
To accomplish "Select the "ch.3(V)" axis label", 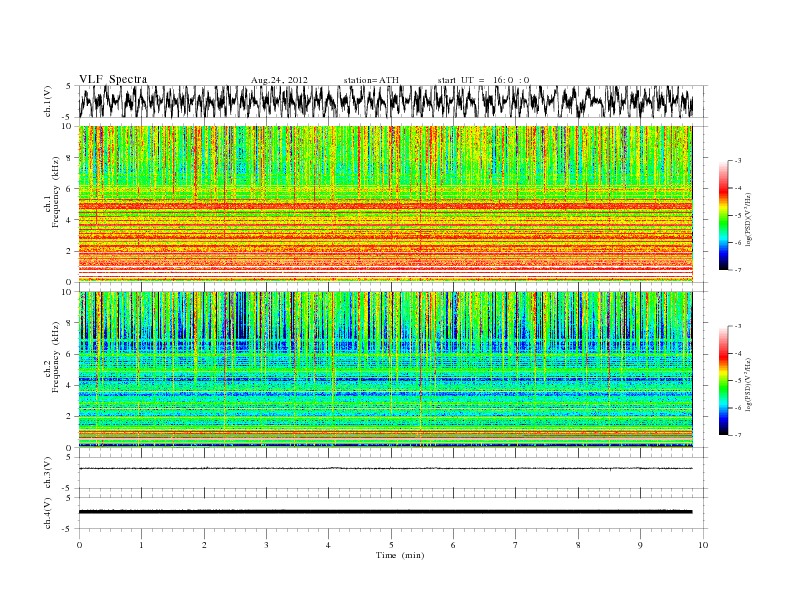I will tap(47, 472).
